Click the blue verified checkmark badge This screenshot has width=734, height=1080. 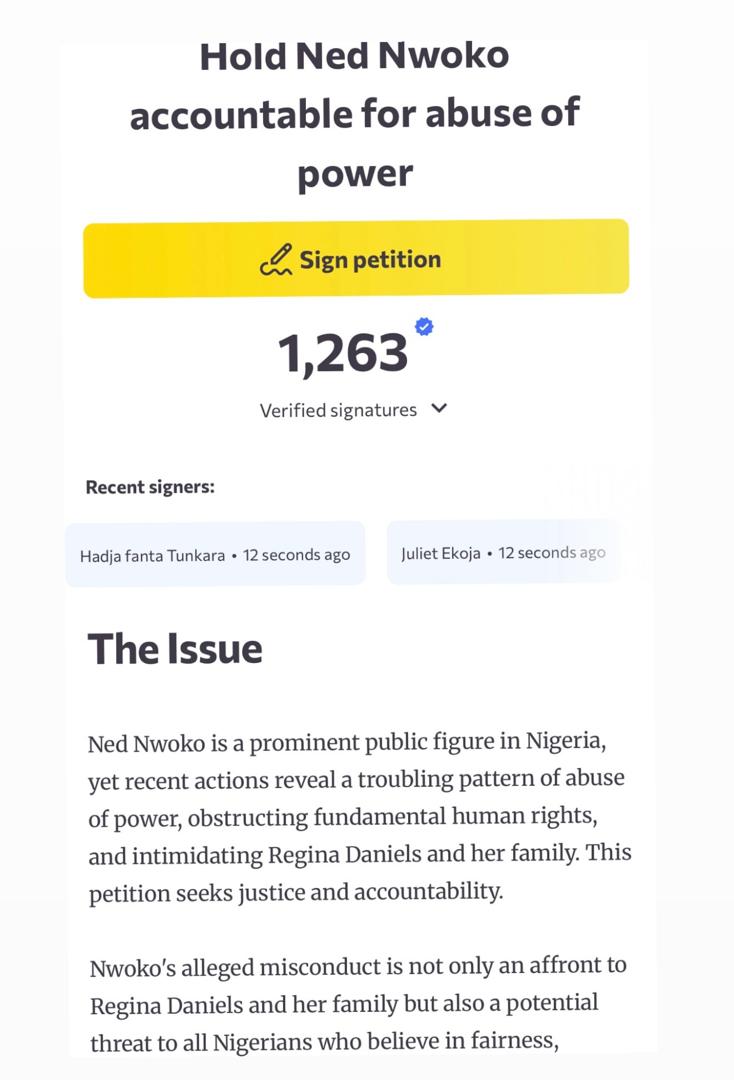coord(424,326)
